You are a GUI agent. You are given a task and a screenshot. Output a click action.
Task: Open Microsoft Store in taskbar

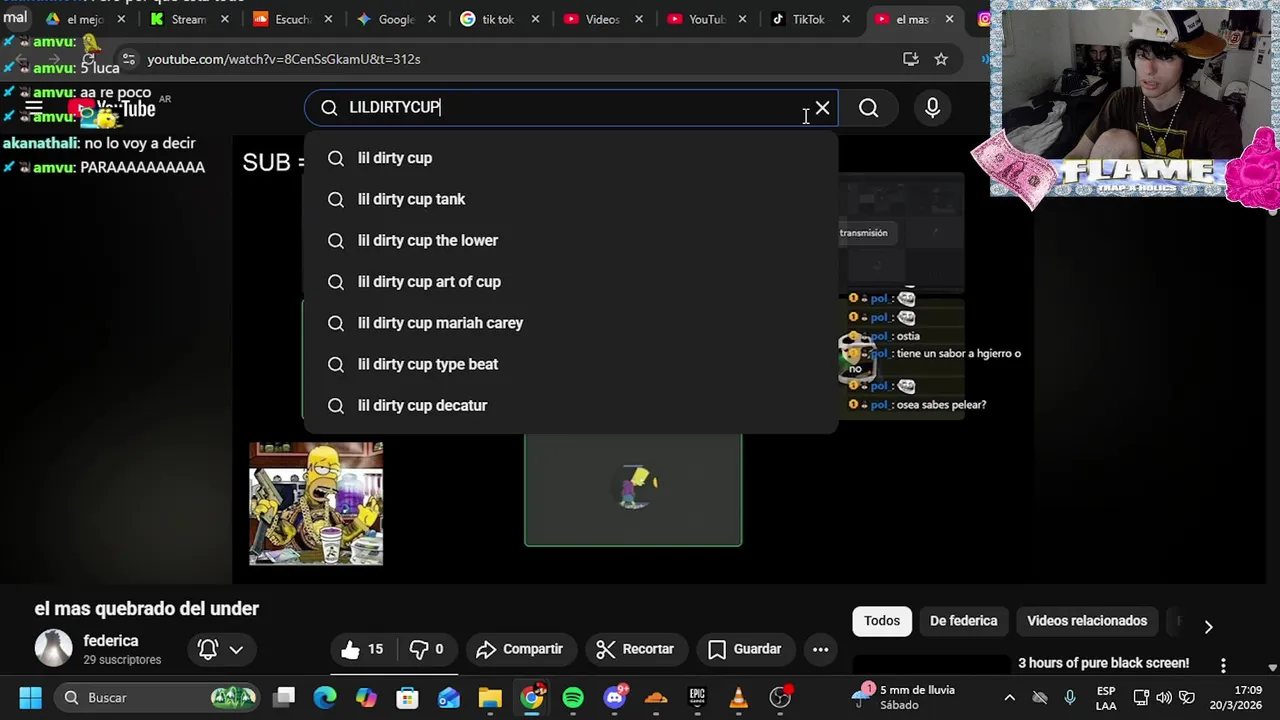(407, 698)
